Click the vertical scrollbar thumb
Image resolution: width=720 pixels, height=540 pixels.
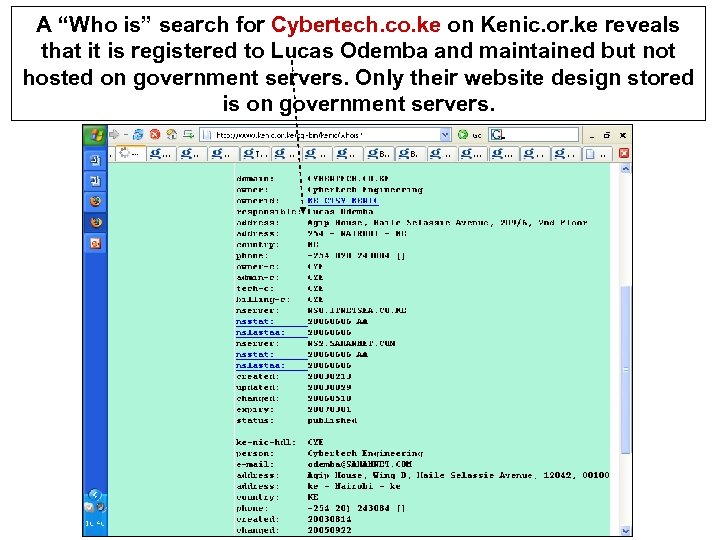[625, 370]
